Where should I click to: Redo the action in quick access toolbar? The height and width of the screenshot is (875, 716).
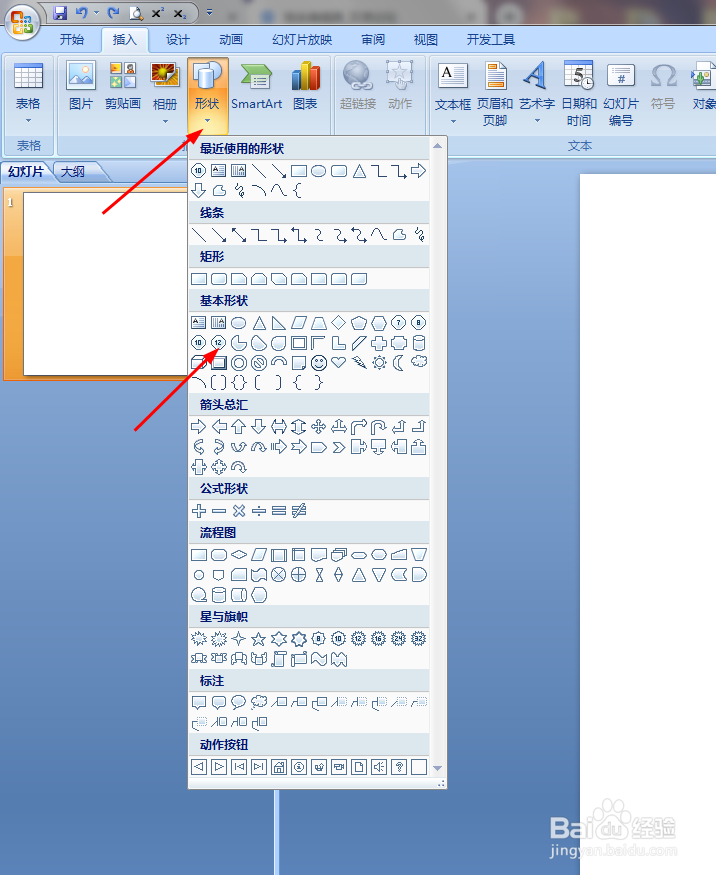[114, 13]
